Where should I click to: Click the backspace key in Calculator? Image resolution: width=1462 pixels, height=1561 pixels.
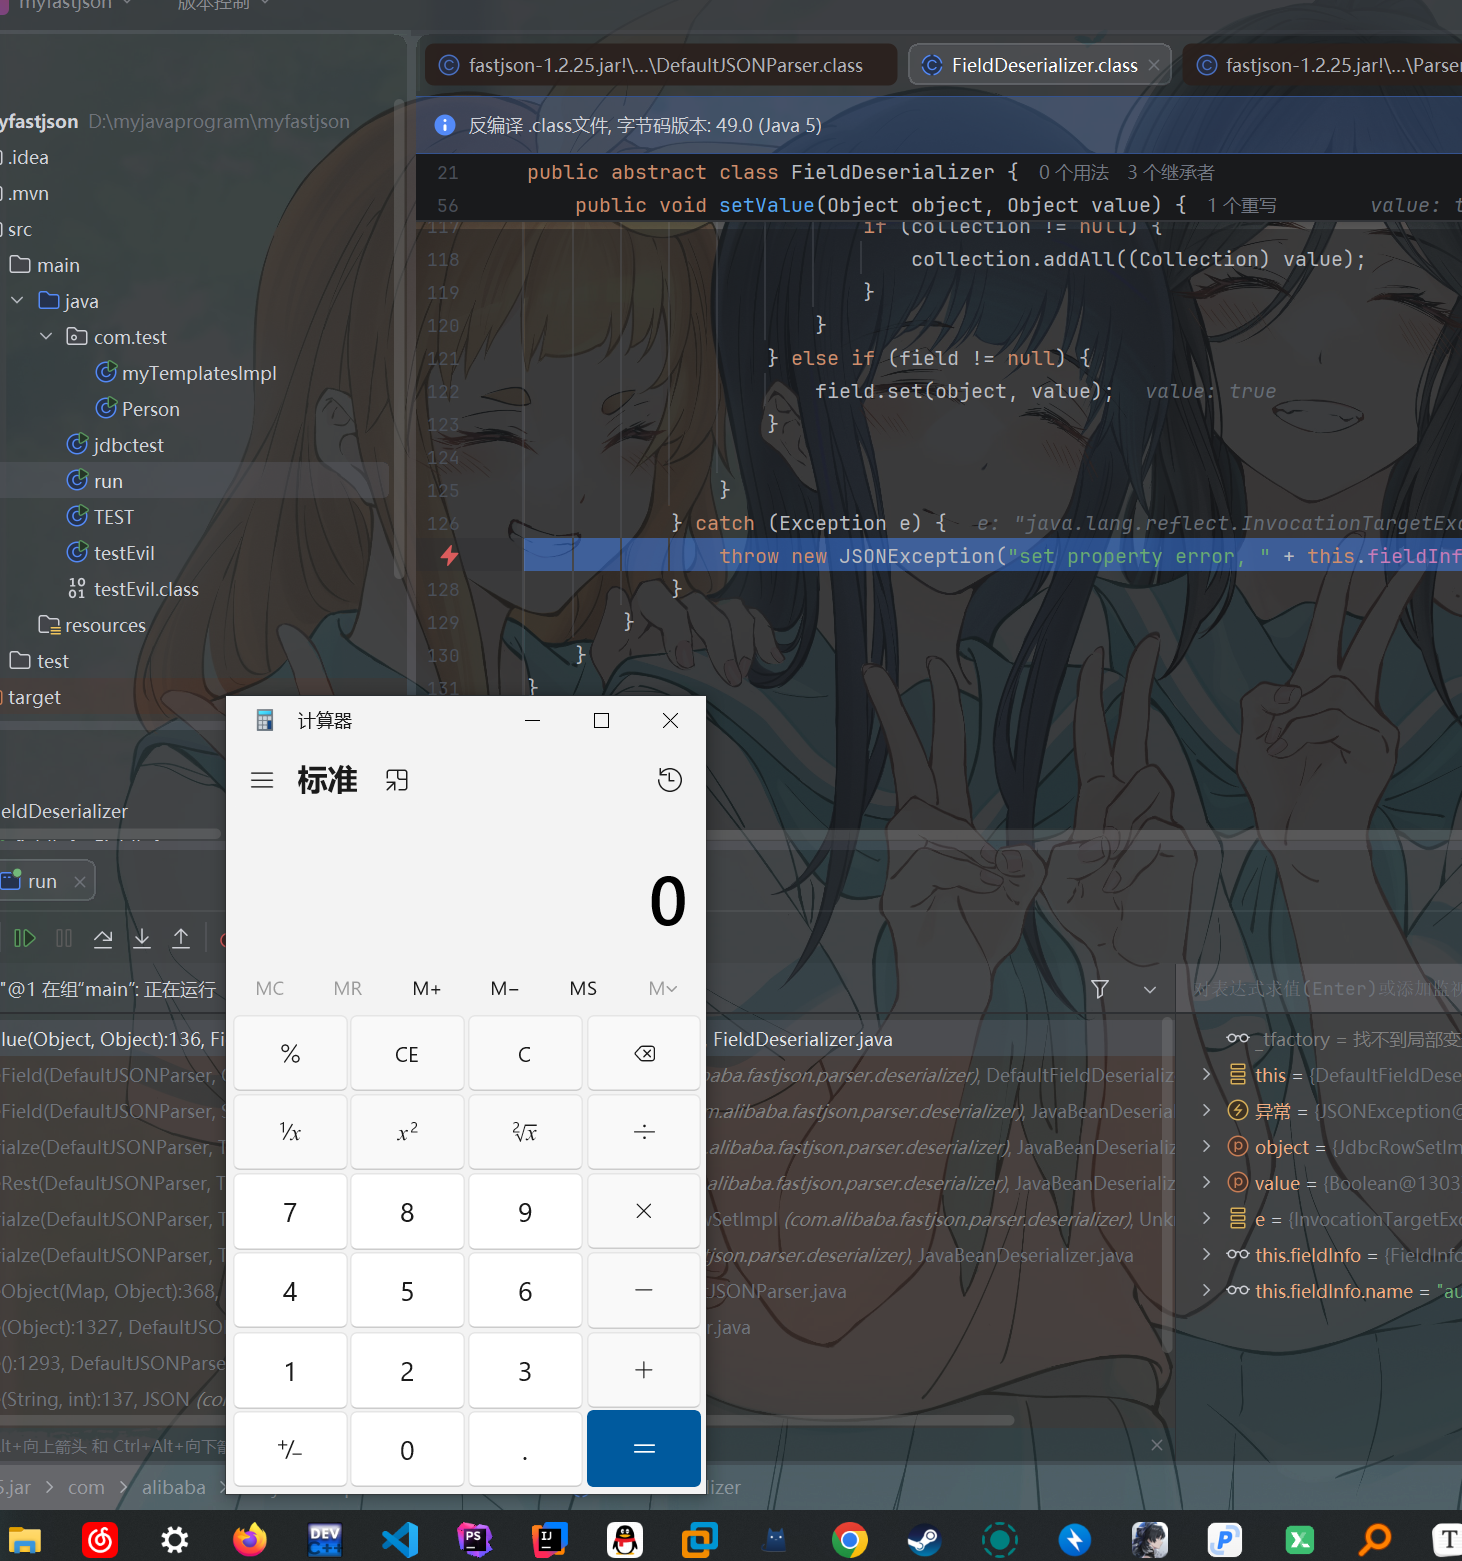pyautogui.click(x=644, y=1054)
